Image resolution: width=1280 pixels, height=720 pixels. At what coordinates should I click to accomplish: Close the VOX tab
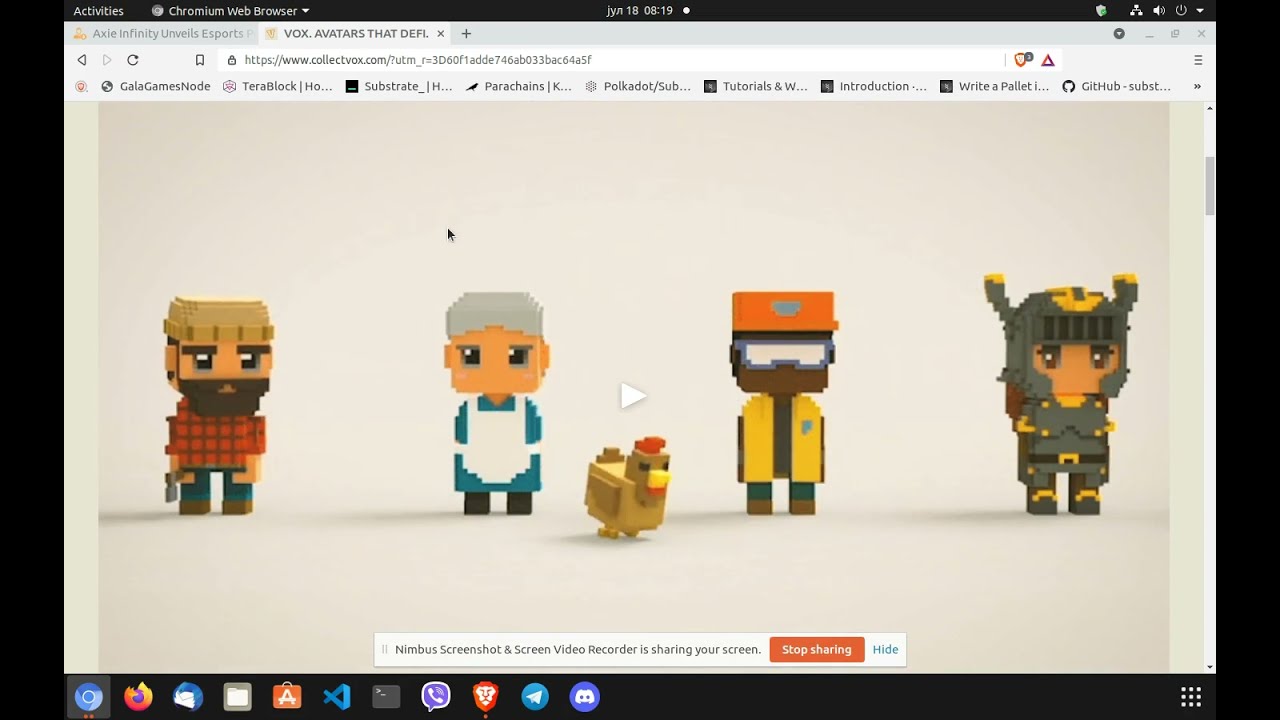click(441, 33)
